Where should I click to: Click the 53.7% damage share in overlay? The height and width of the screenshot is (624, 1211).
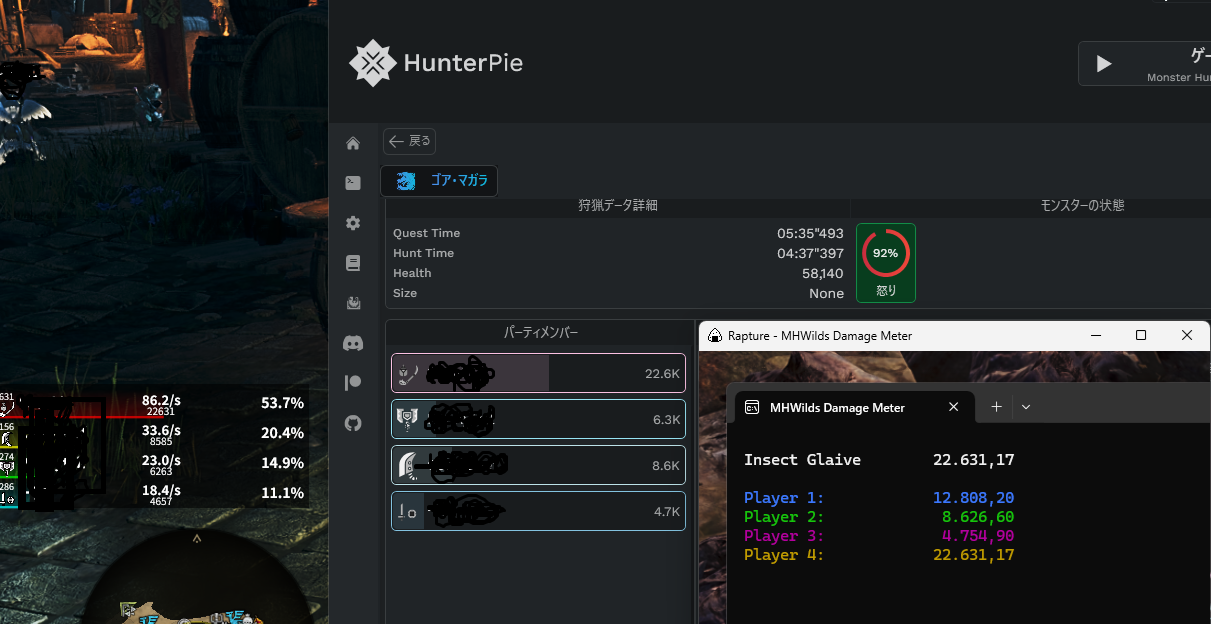tap(282, 403)
